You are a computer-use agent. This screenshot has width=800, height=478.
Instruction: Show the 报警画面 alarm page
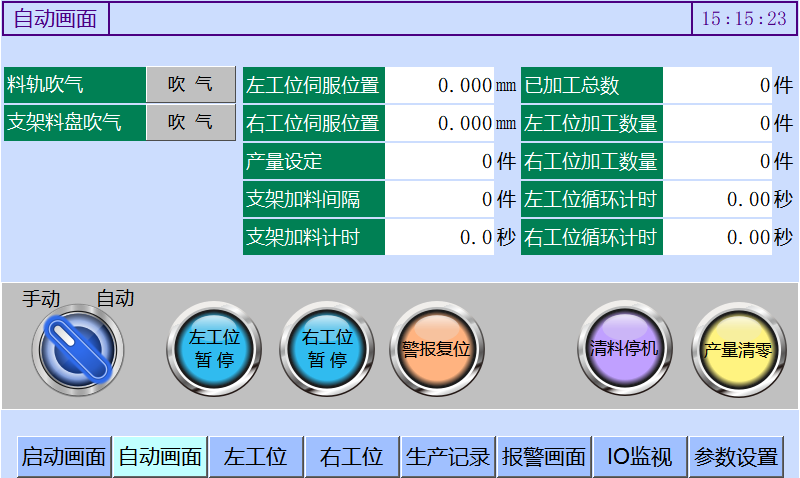tap(543, 457)
